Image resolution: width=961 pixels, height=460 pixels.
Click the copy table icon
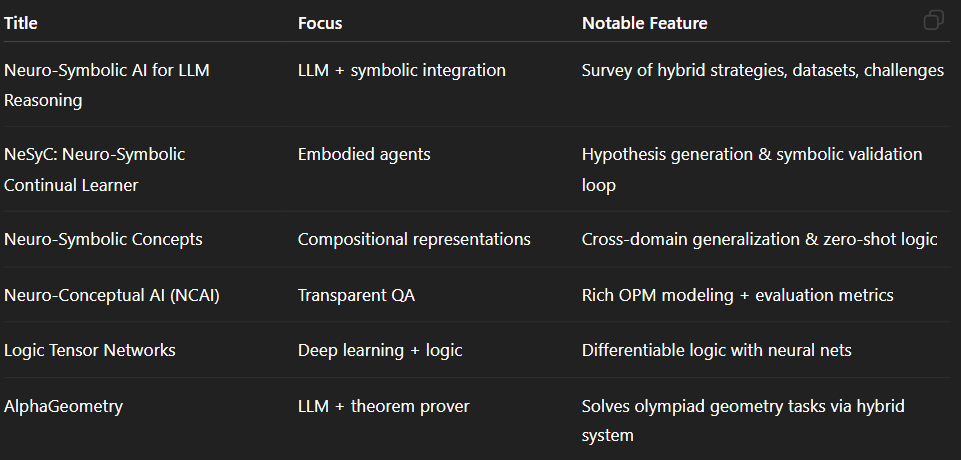click(933, 20)
